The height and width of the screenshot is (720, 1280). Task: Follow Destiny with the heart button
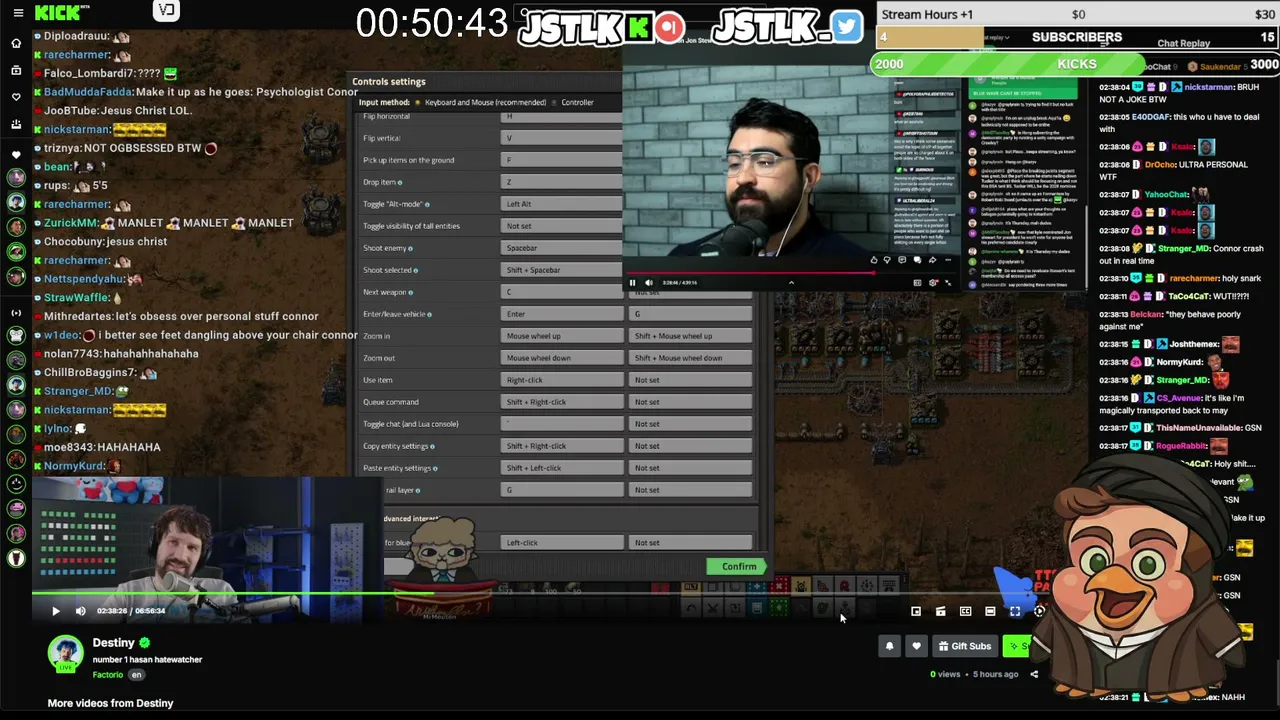tap(916, 646)
